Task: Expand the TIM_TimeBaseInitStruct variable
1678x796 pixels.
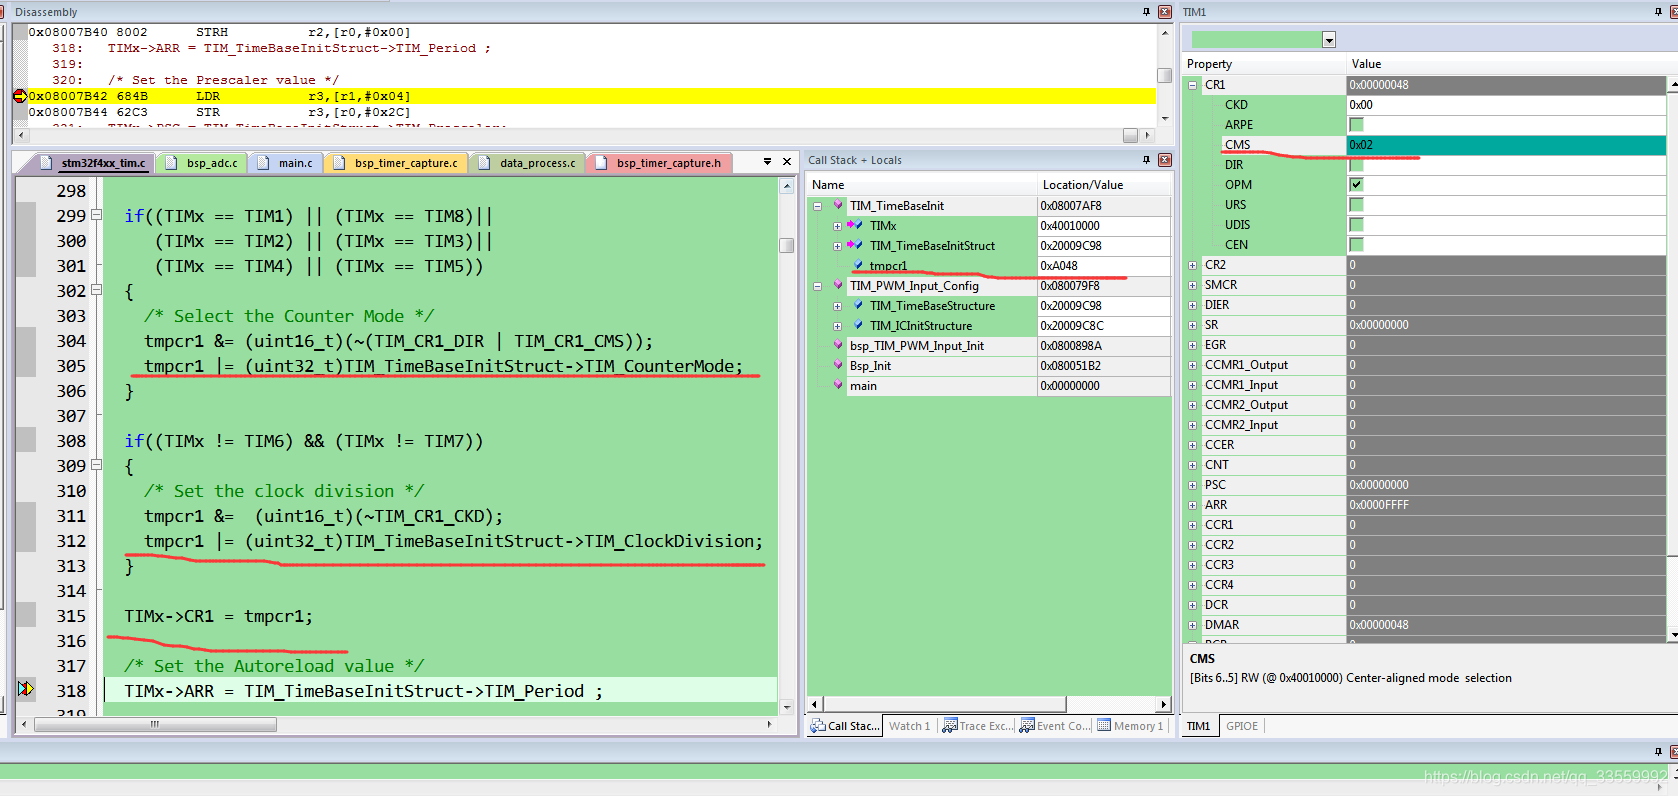Action: click(x=837, y=246)
